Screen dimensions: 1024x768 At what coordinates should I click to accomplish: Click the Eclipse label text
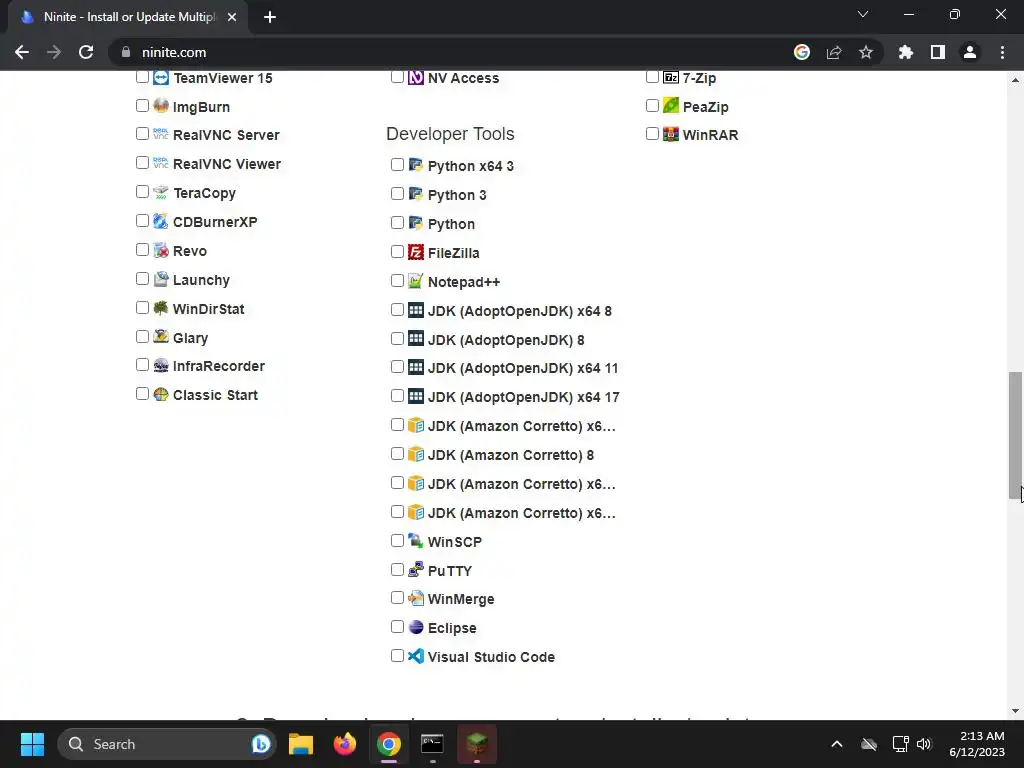click(452, 628)
